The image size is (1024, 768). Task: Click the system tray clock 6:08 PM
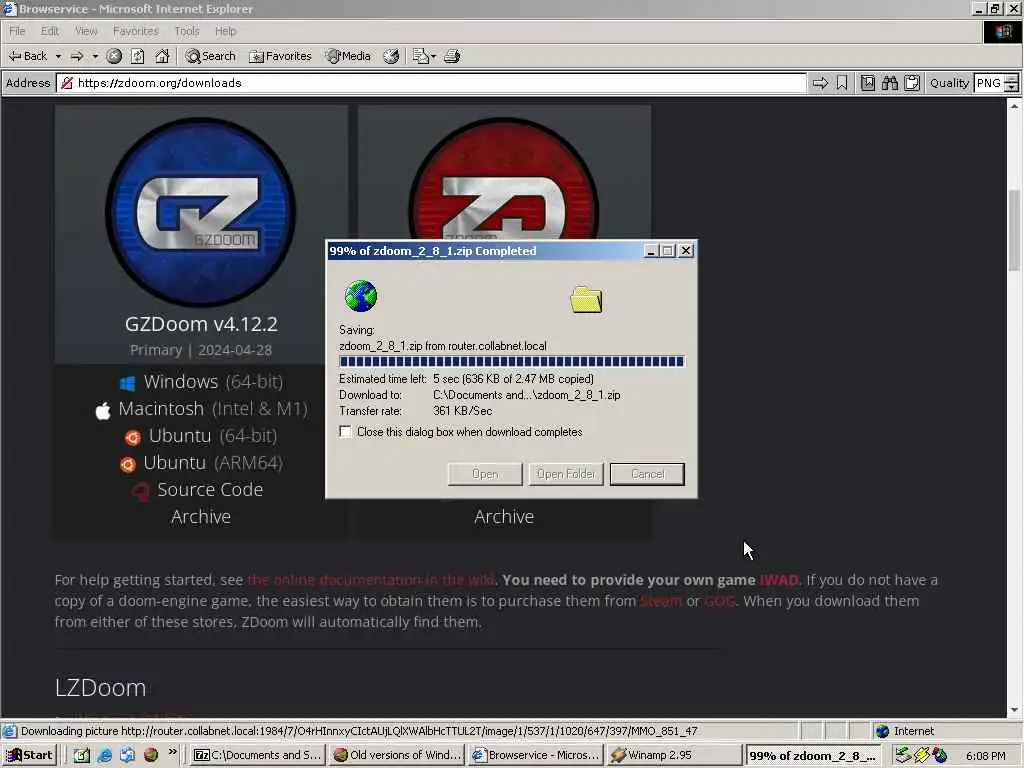[985, 756]
